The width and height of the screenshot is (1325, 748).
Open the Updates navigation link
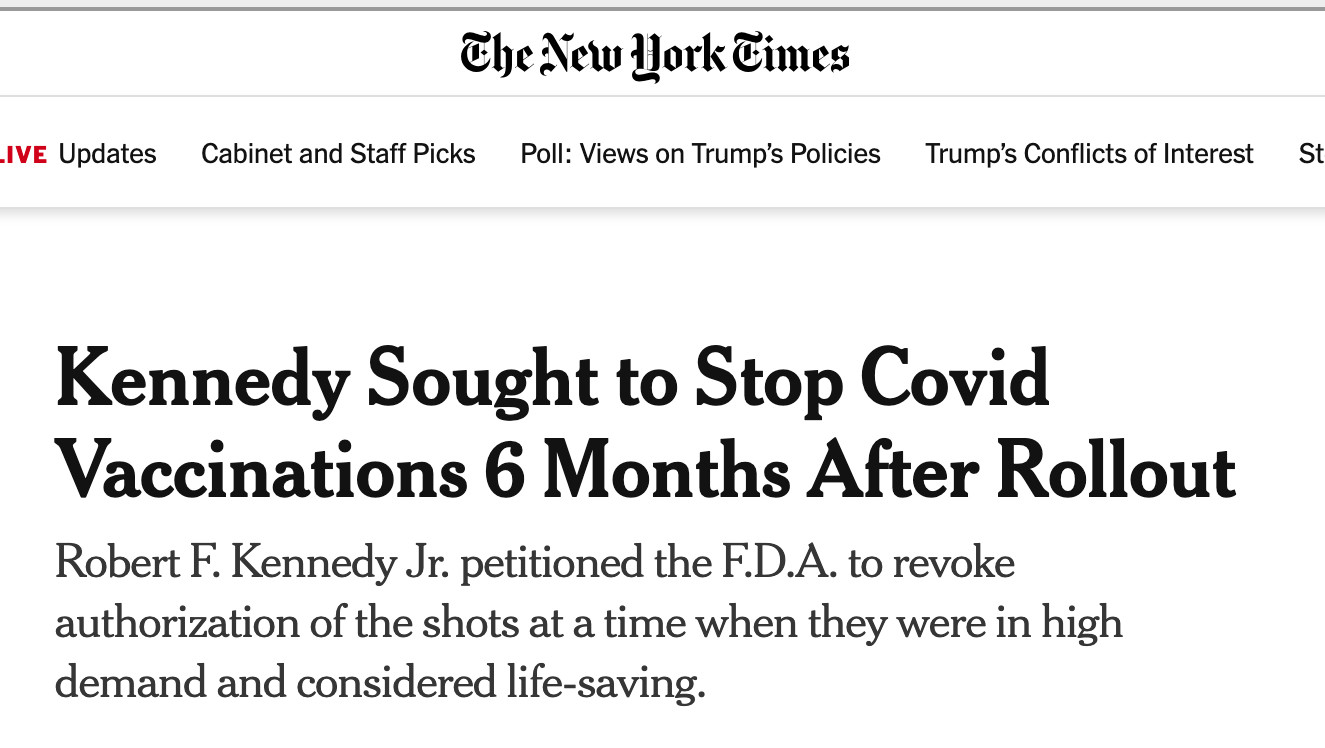click(107, 154)
